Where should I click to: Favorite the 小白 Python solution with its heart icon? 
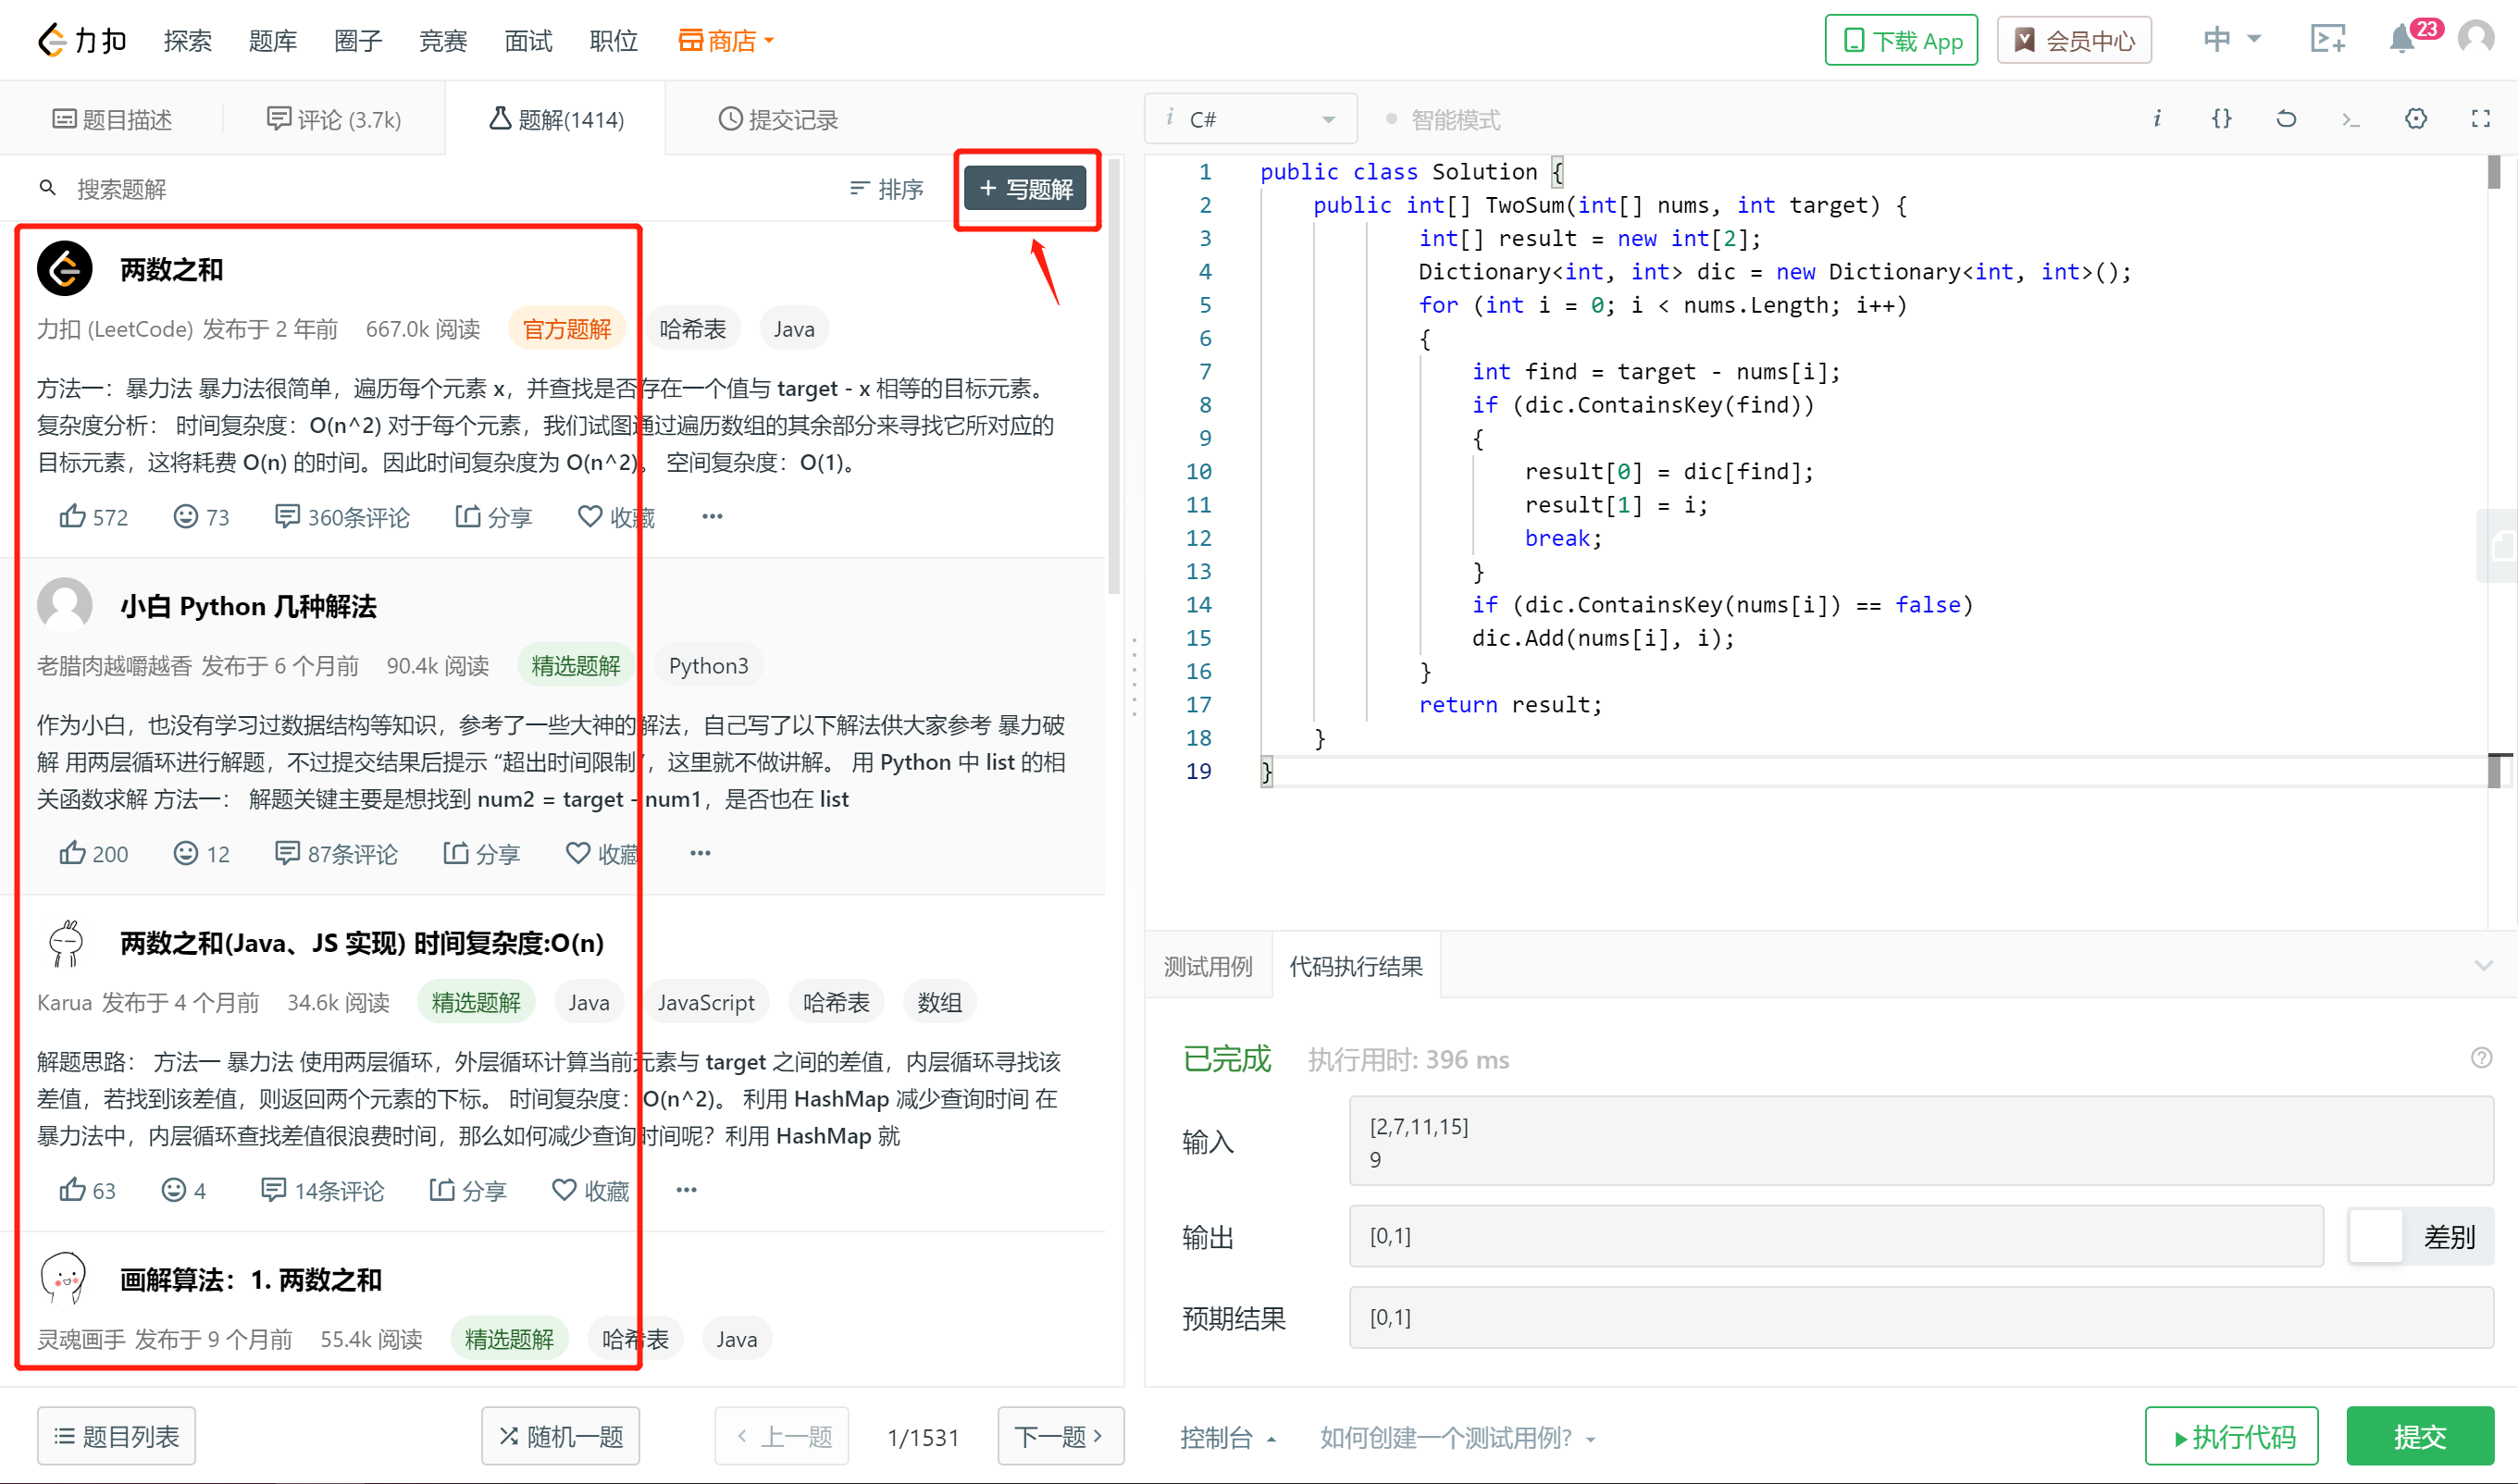click(x=578, y=853)
